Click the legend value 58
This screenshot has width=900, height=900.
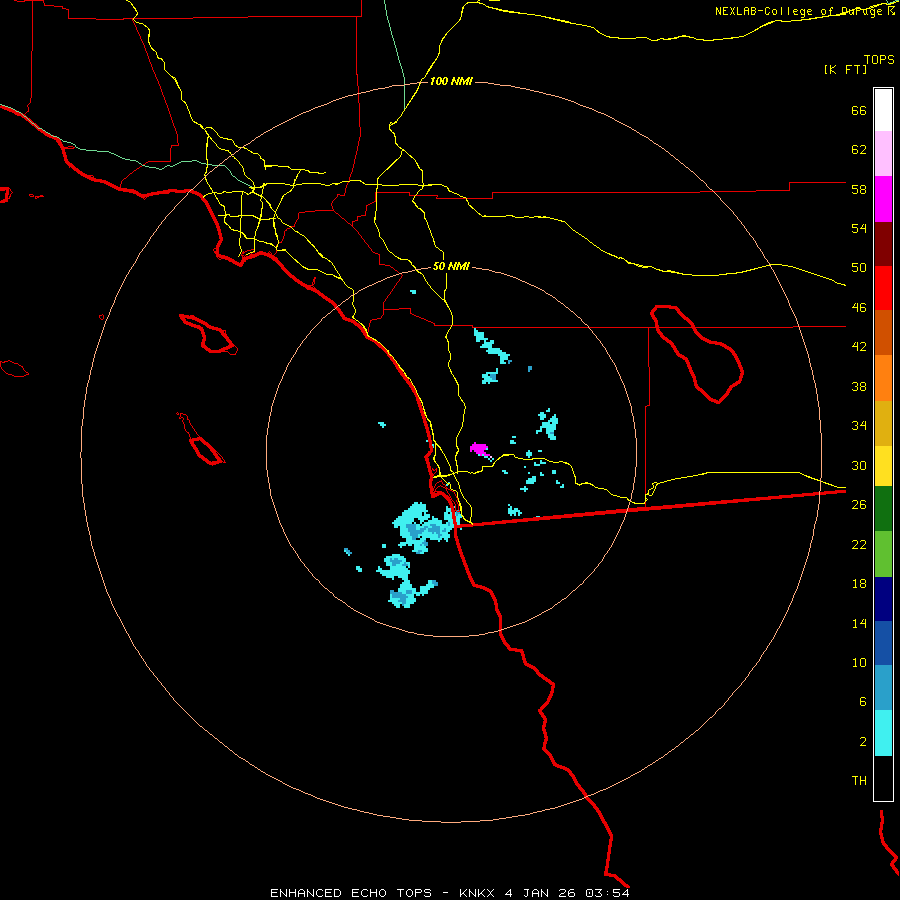tap(859, 189)
